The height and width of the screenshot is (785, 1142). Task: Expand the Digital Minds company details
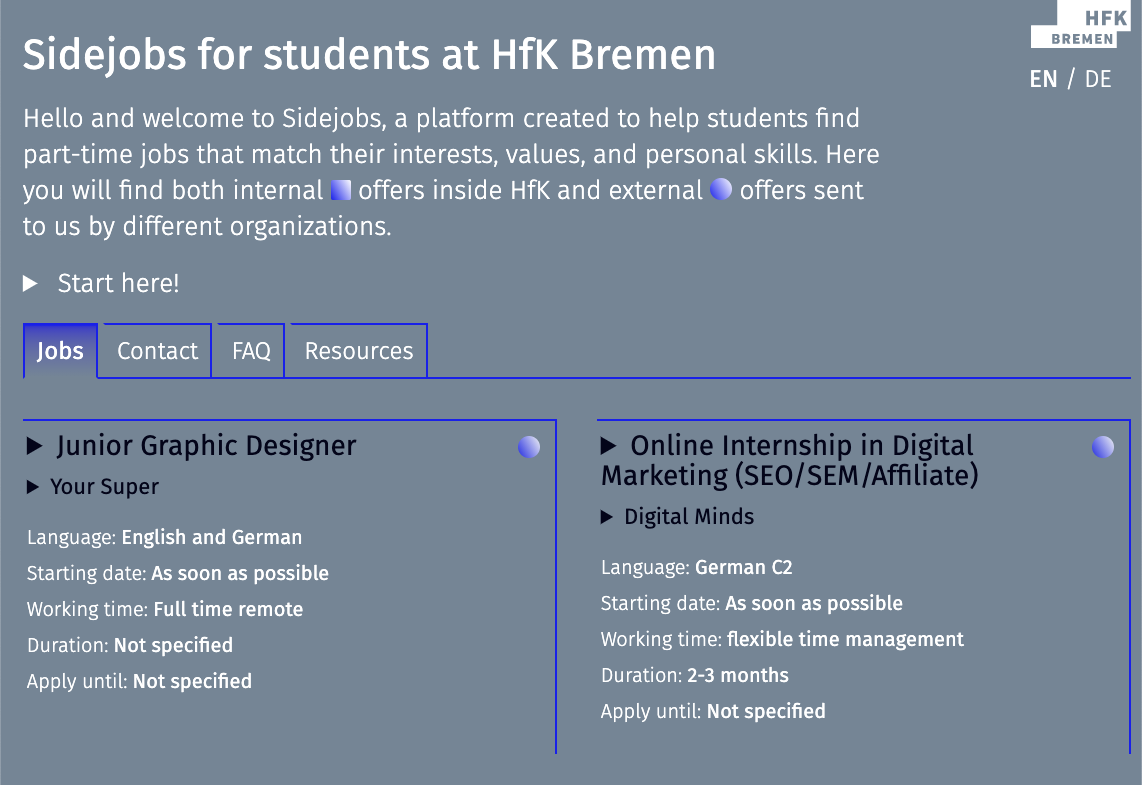click(x=607, y=517)
